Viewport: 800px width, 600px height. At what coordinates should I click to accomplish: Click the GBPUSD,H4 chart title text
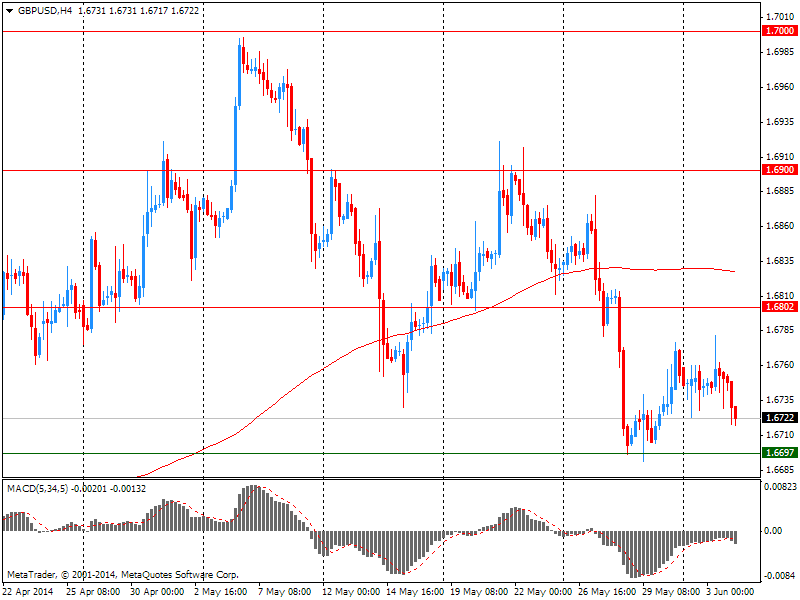(x=45, y=11)
